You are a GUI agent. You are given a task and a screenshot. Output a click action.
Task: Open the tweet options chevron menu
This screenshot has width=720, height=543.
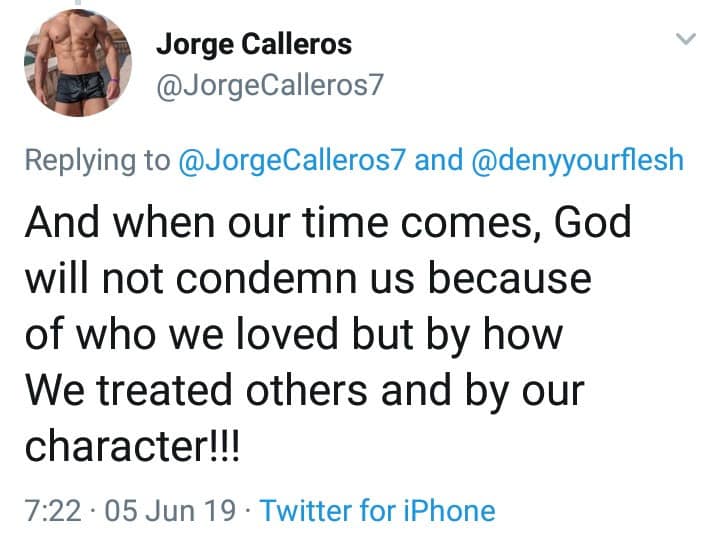pos(685,40)
